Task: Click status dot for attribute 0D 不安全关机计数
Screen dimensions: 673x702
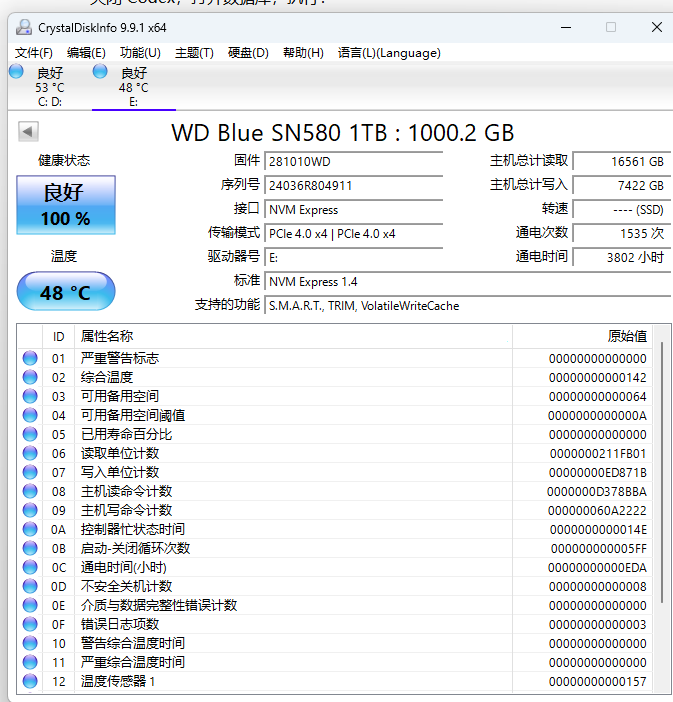Action: [30, 586]
